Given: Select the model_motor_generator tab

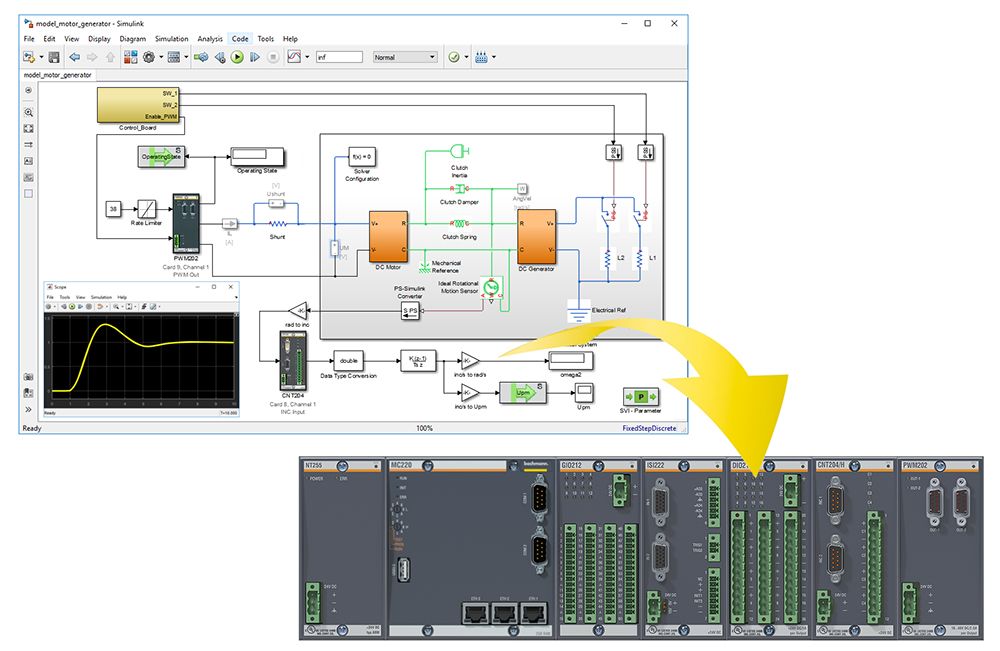Looking at the screenshot, I should click(x=57, y=74).
